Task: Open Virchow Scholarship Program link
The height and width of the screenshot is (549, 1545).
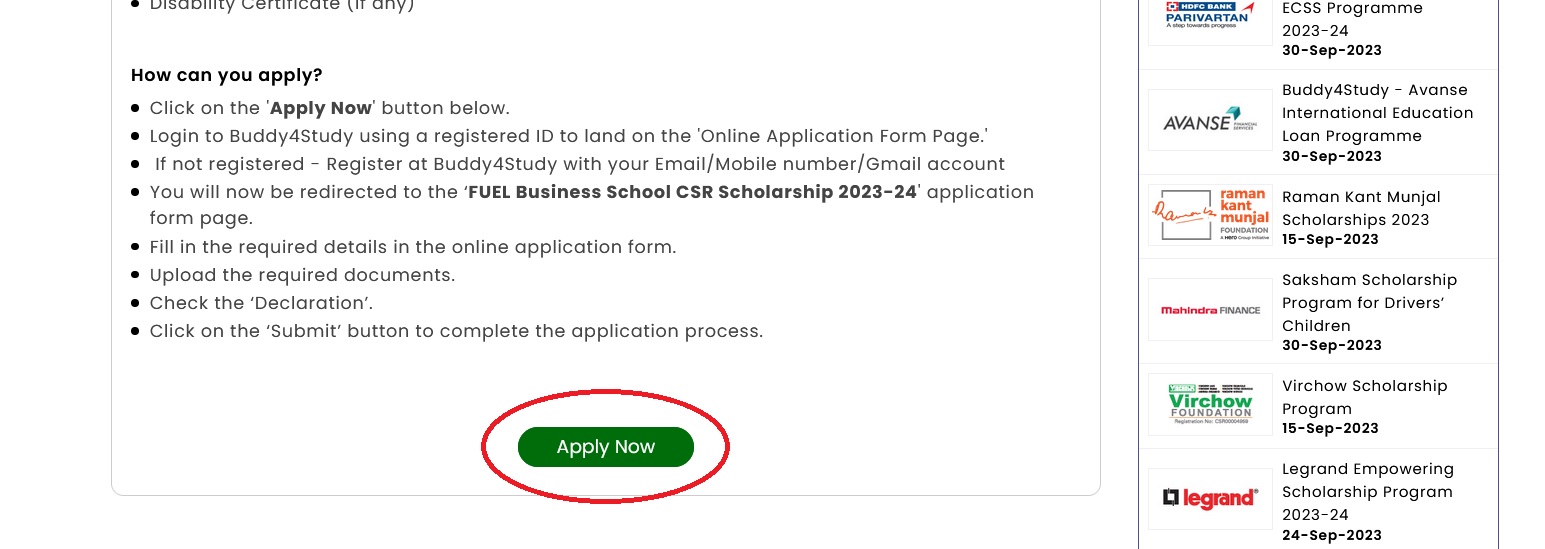Action: click(1364, 397)
